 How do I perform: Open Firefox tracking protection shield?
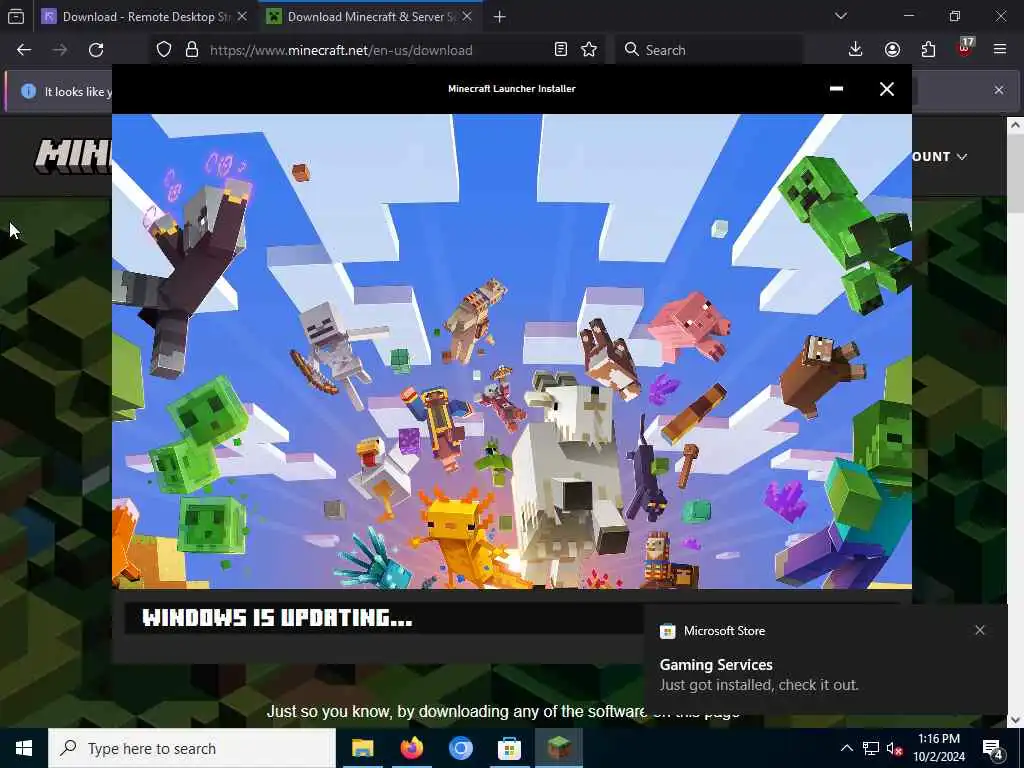pyautogui.click(x=164, y=50)
